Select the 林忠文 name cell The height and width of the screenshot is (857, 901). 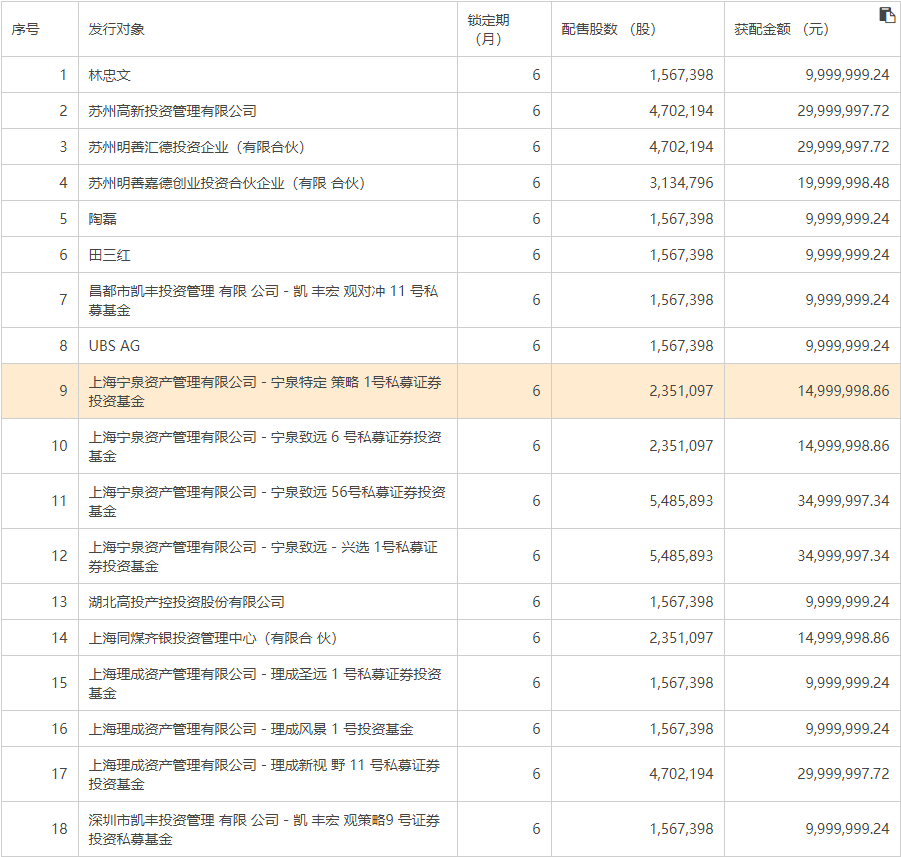(x=110, y=75)
